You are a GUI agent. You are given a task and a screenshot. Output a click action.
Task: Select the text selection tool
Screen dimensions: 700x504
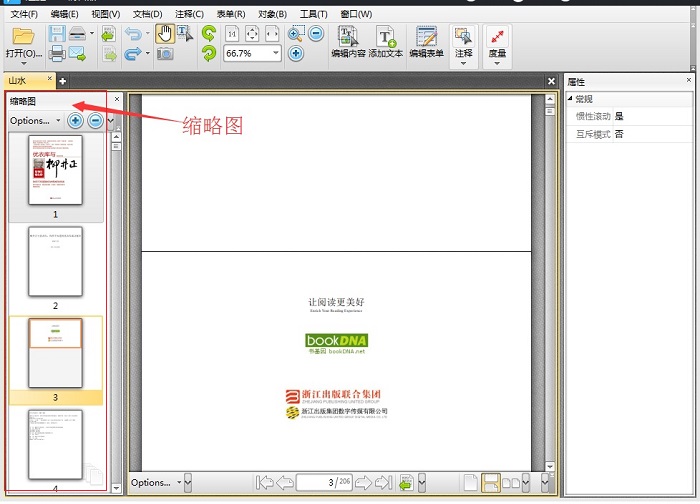click(x=185, y=33)
